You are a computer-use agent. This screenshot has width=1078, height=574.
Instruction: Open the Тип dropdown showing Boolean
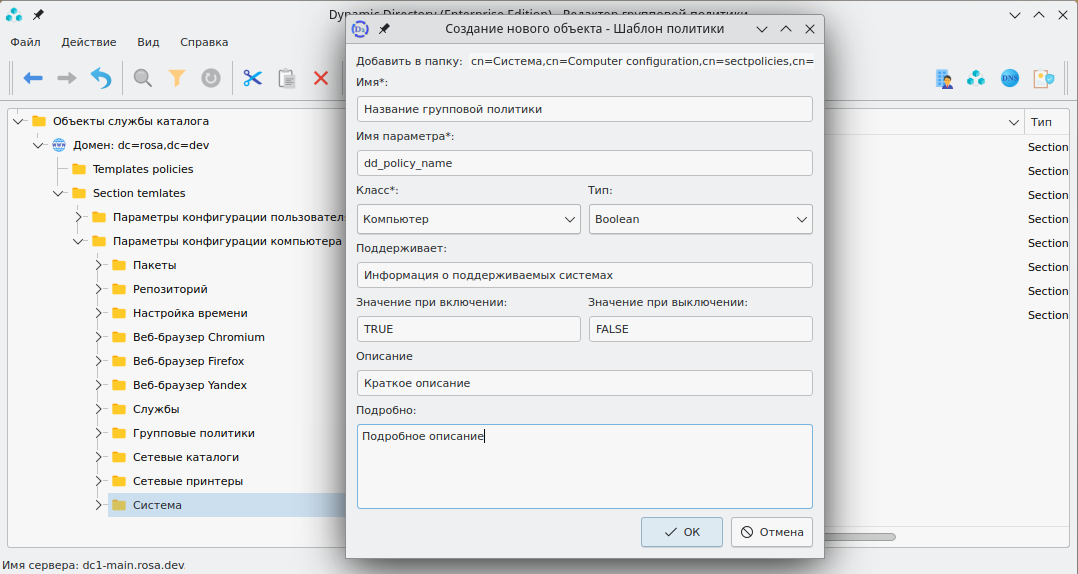(700, 219)
